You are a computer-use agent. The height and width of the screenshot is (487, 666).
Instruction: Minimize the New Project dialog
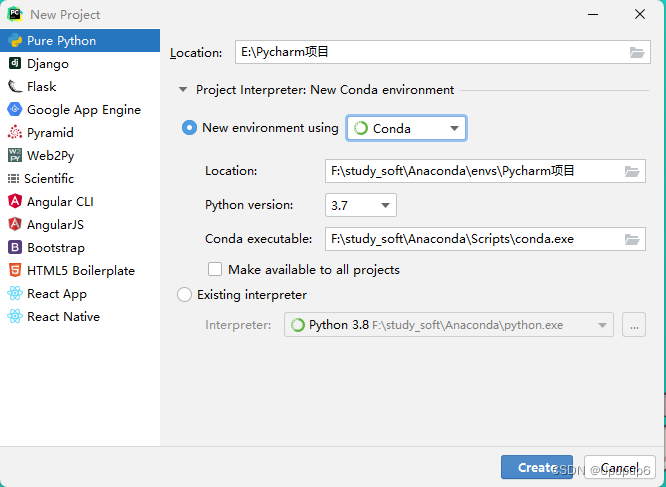(593, 14)
